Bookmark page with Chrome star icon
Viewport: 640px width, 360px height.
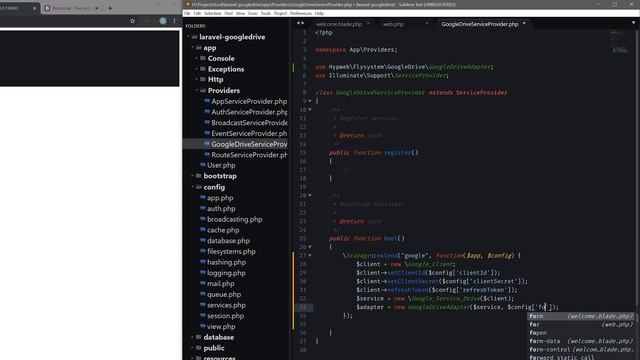click(x=132, y=21)
